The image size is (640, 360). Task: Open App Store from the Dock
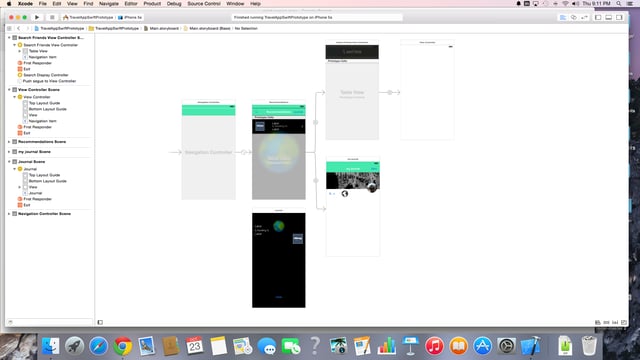pyautogui.click(x=482, y=346)
